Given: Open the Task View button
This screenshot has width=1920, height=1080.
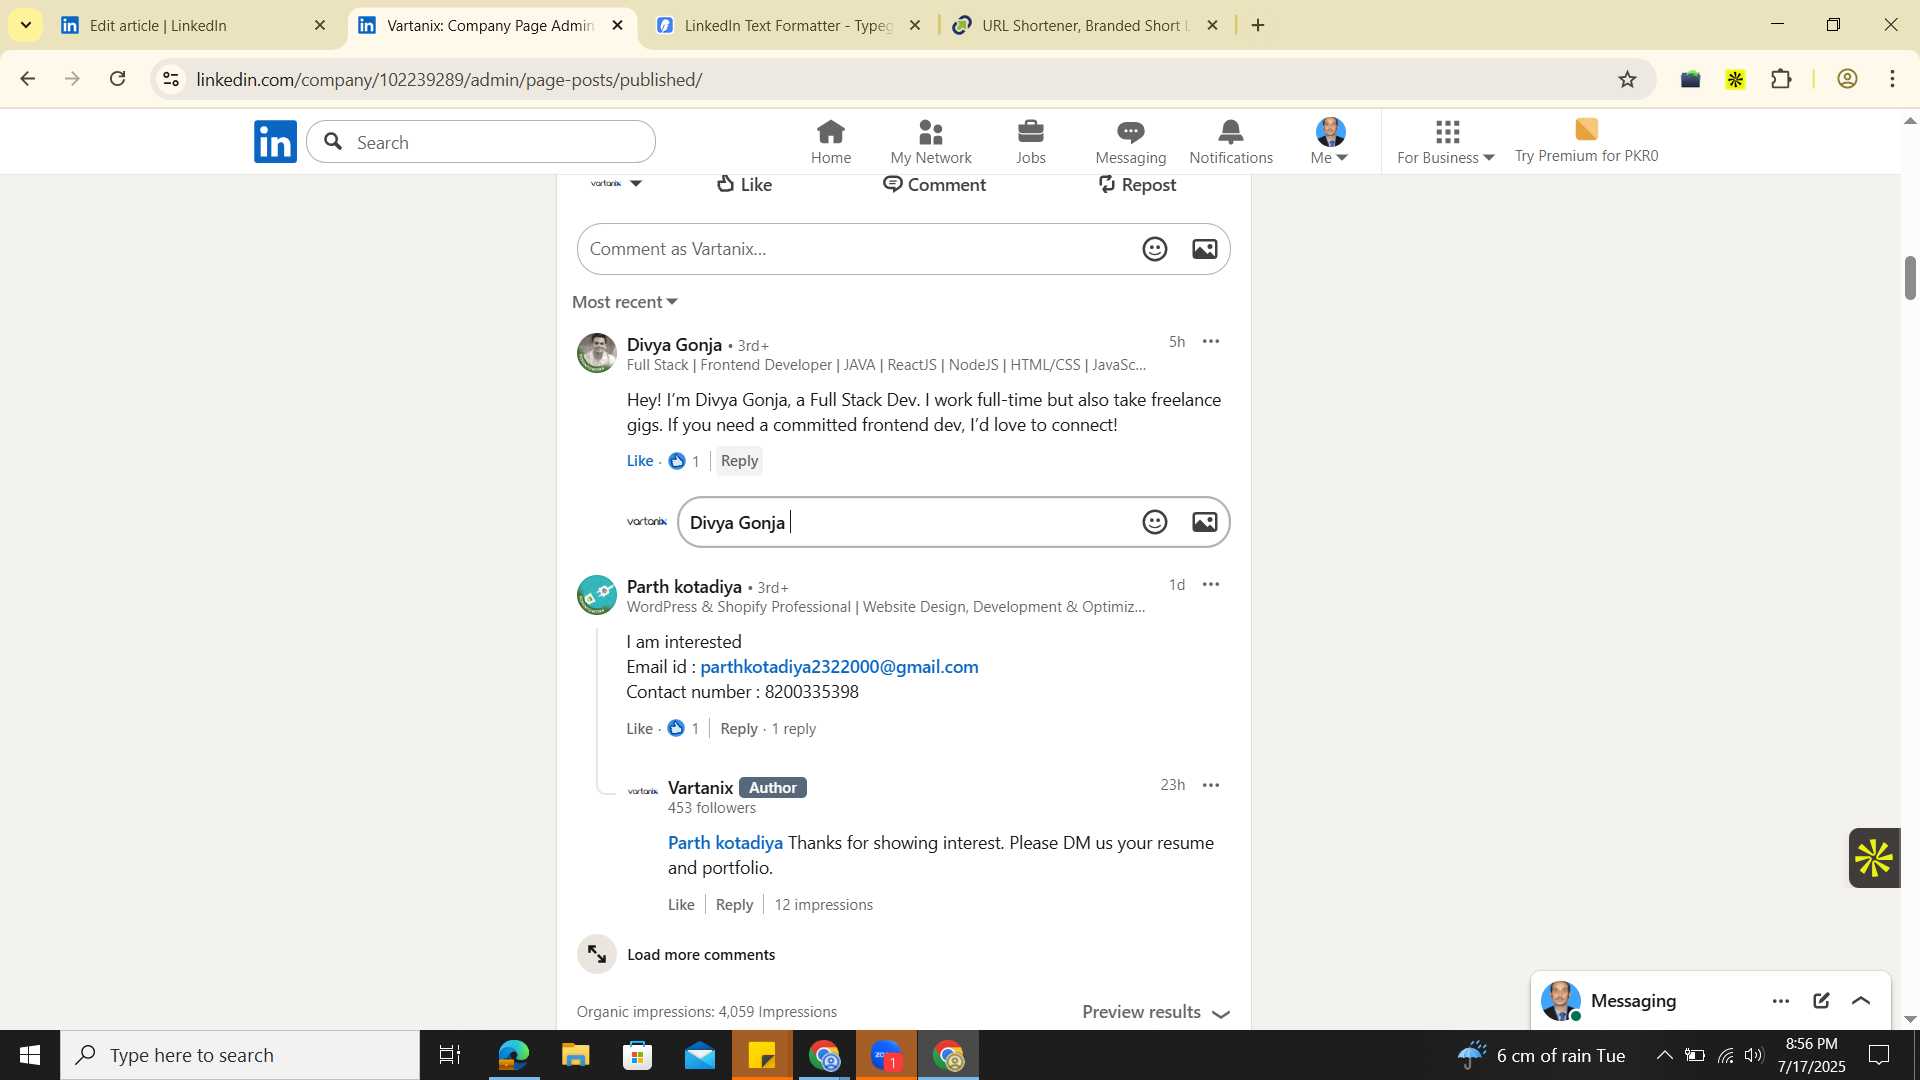Looking at the screenshot, I should 450,1055.
